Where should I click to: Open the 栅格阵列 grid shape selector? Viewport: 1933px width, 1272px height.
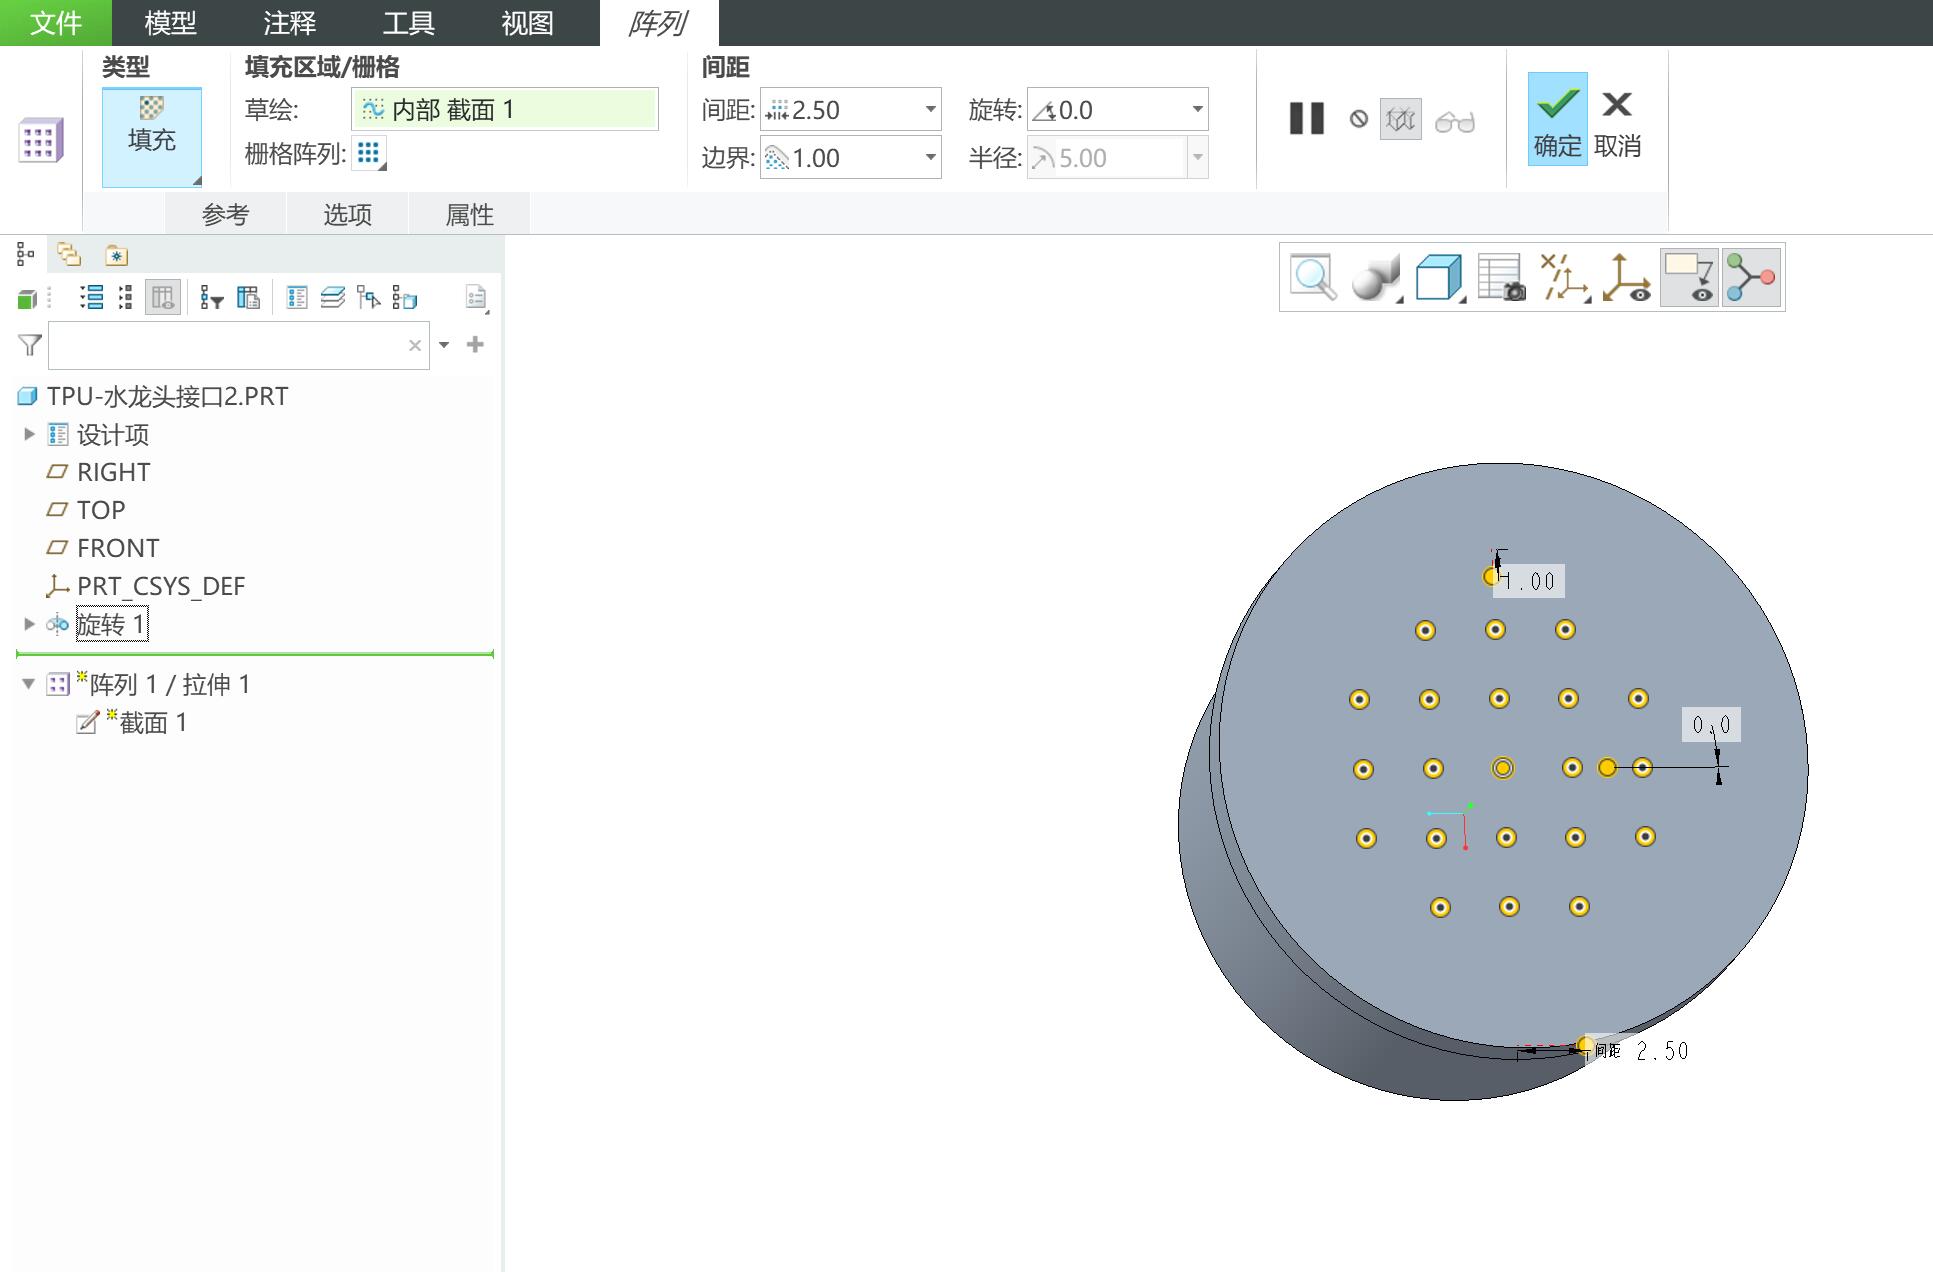(369, 153)
